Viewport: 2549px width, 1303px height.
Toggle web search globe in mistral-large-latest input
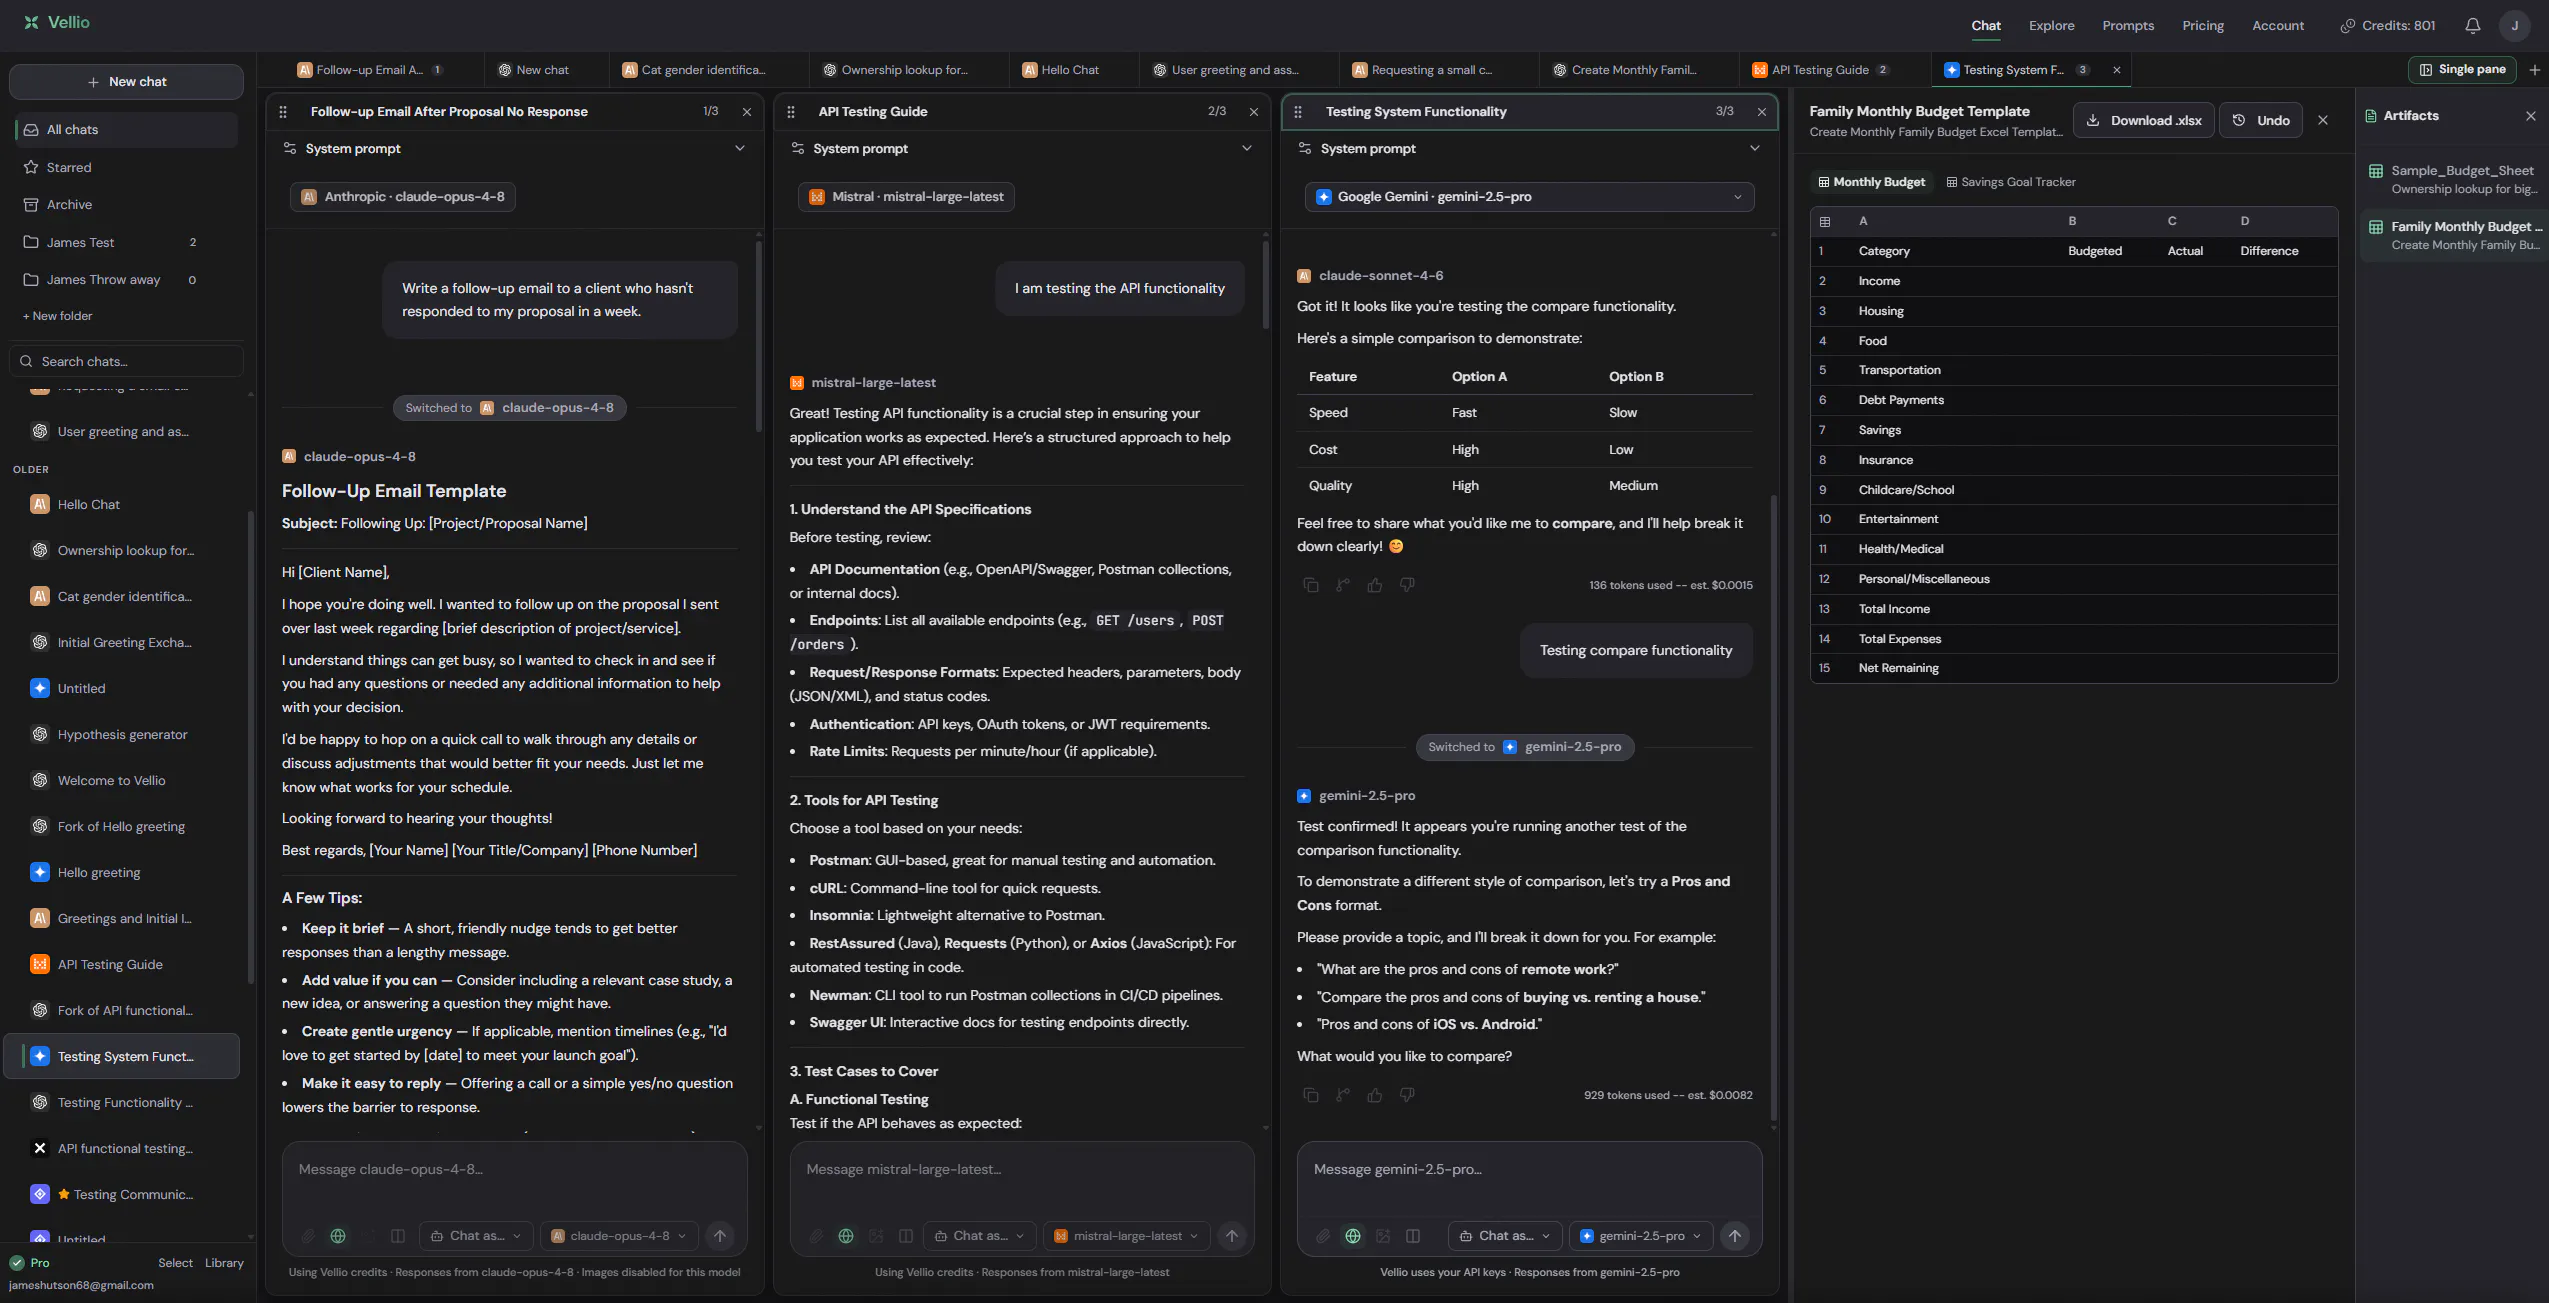point(846,1236)
